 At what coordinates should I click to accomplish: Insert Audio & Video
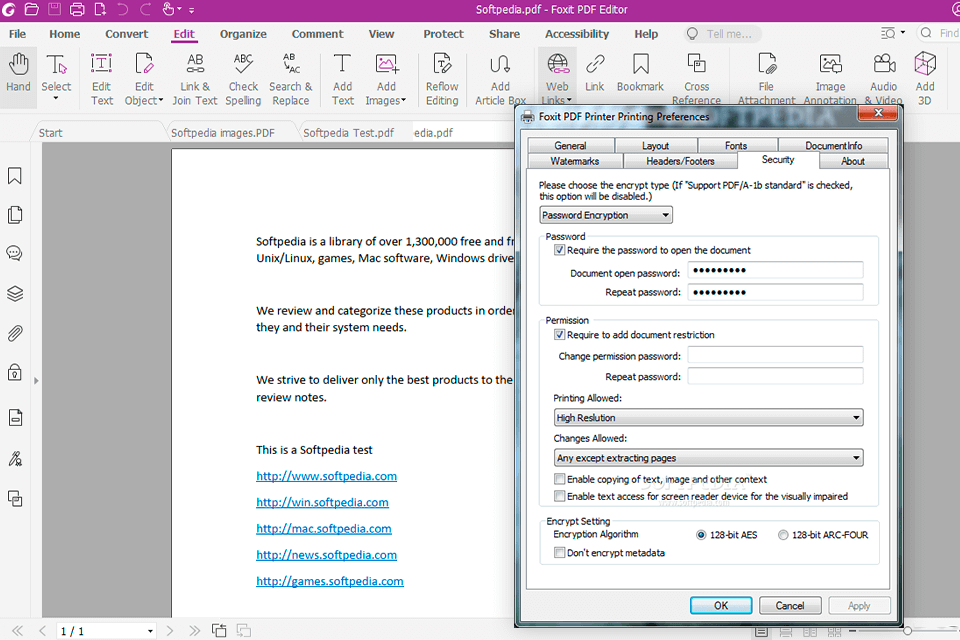click(x=883, y=80)
